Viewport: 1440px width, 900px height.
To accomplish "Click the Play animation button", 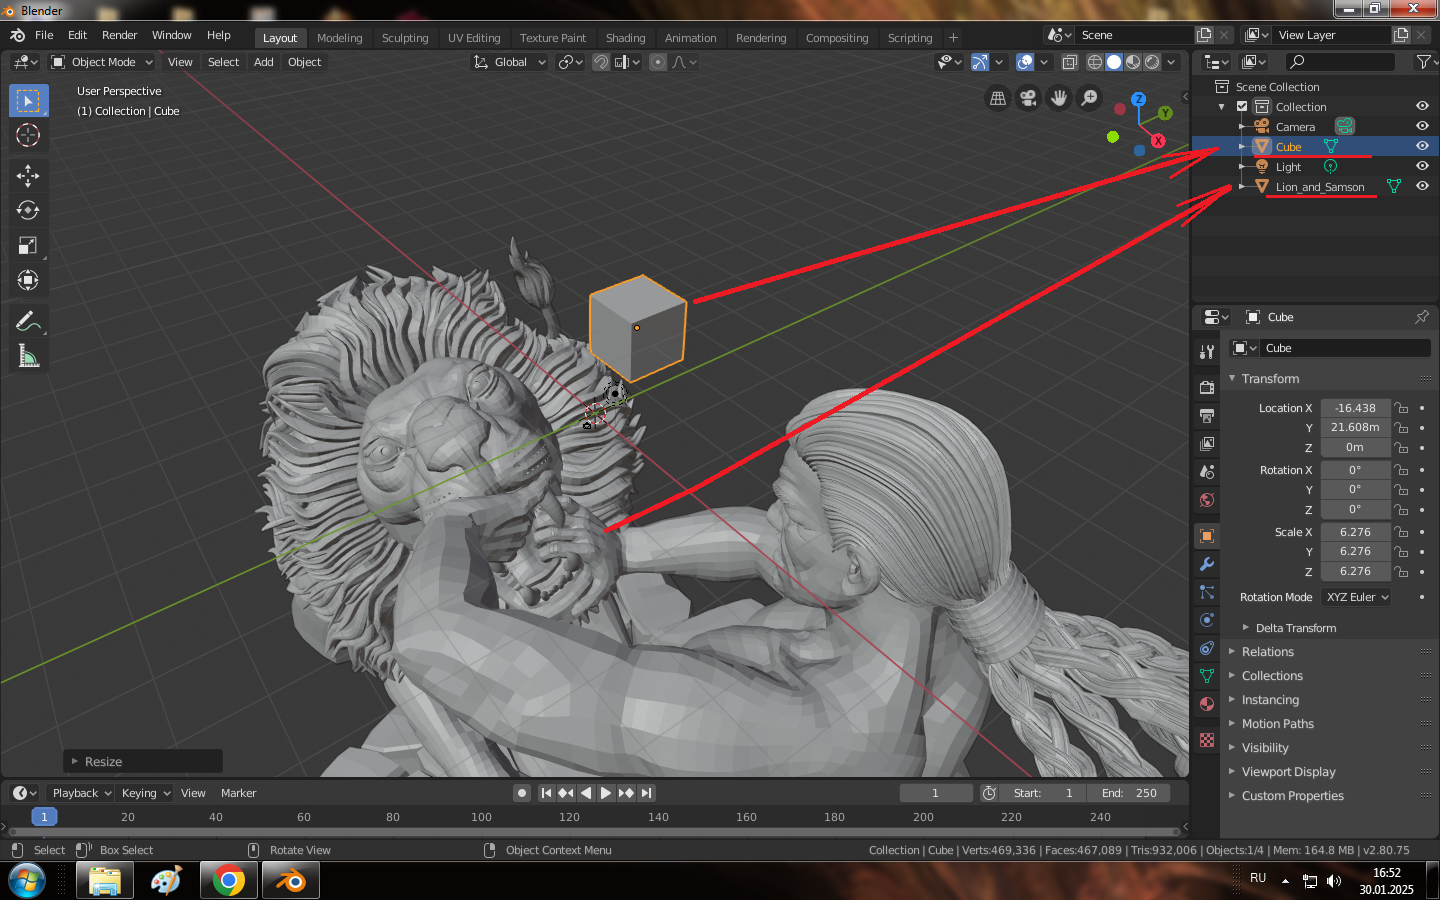I will [606, 793].
